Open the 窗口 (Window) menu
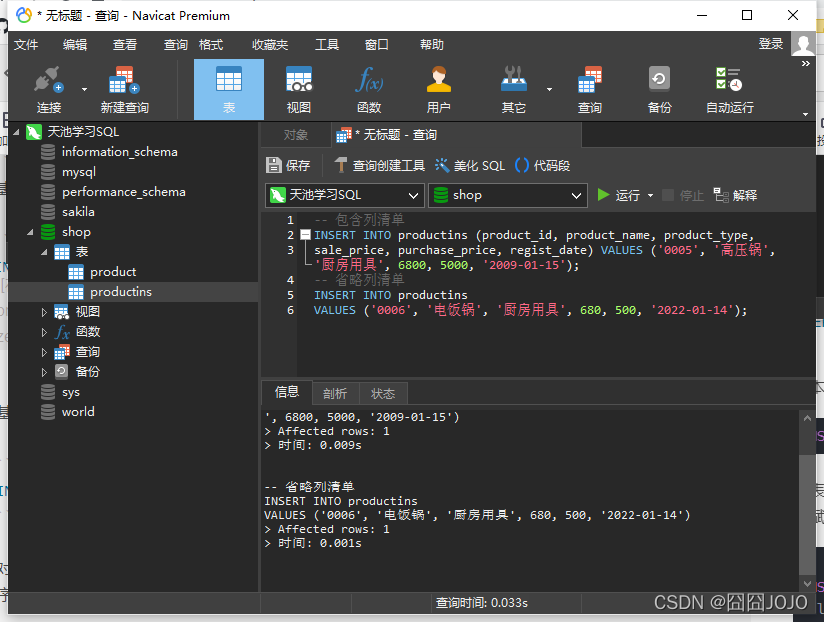 pyautogui.click(x=377, y=45)
